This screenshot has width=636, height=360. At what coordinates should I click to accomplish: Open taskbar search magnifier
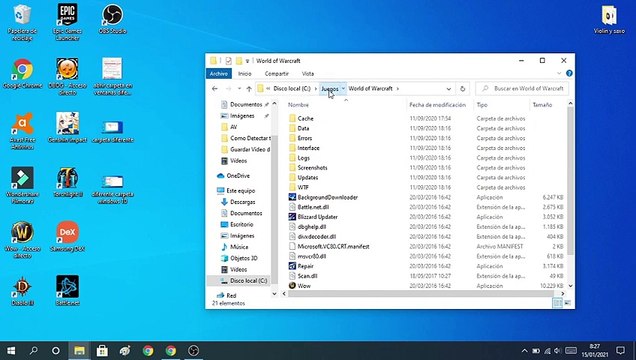34,350
